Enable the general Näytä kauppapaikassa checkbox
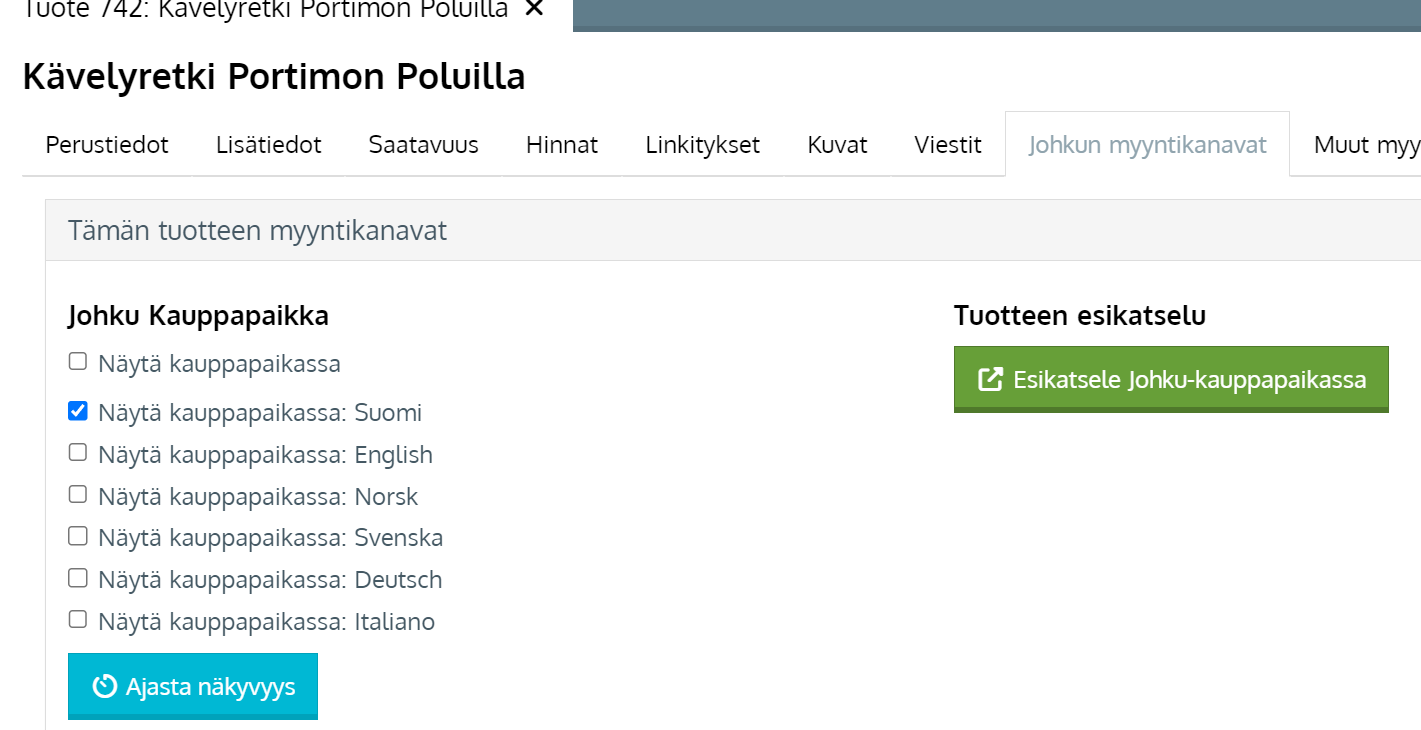Image resolution: width=1421 pixels, height=730 pixels. (x=78, y=362)
